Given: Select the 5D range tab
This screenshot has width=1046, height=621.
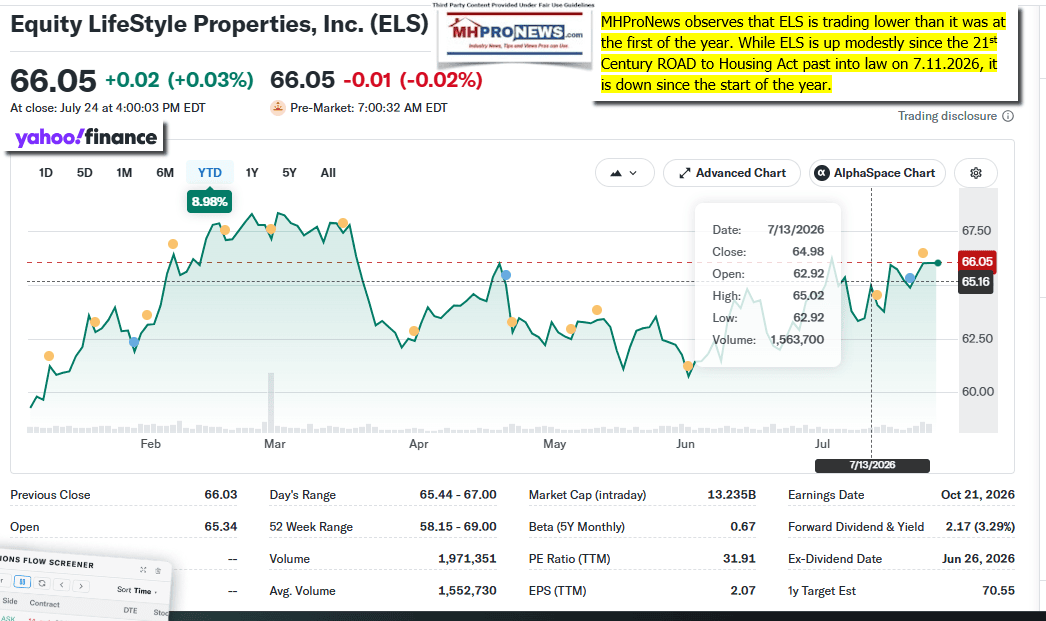Looking at the screenshot, I should (84, 173).
